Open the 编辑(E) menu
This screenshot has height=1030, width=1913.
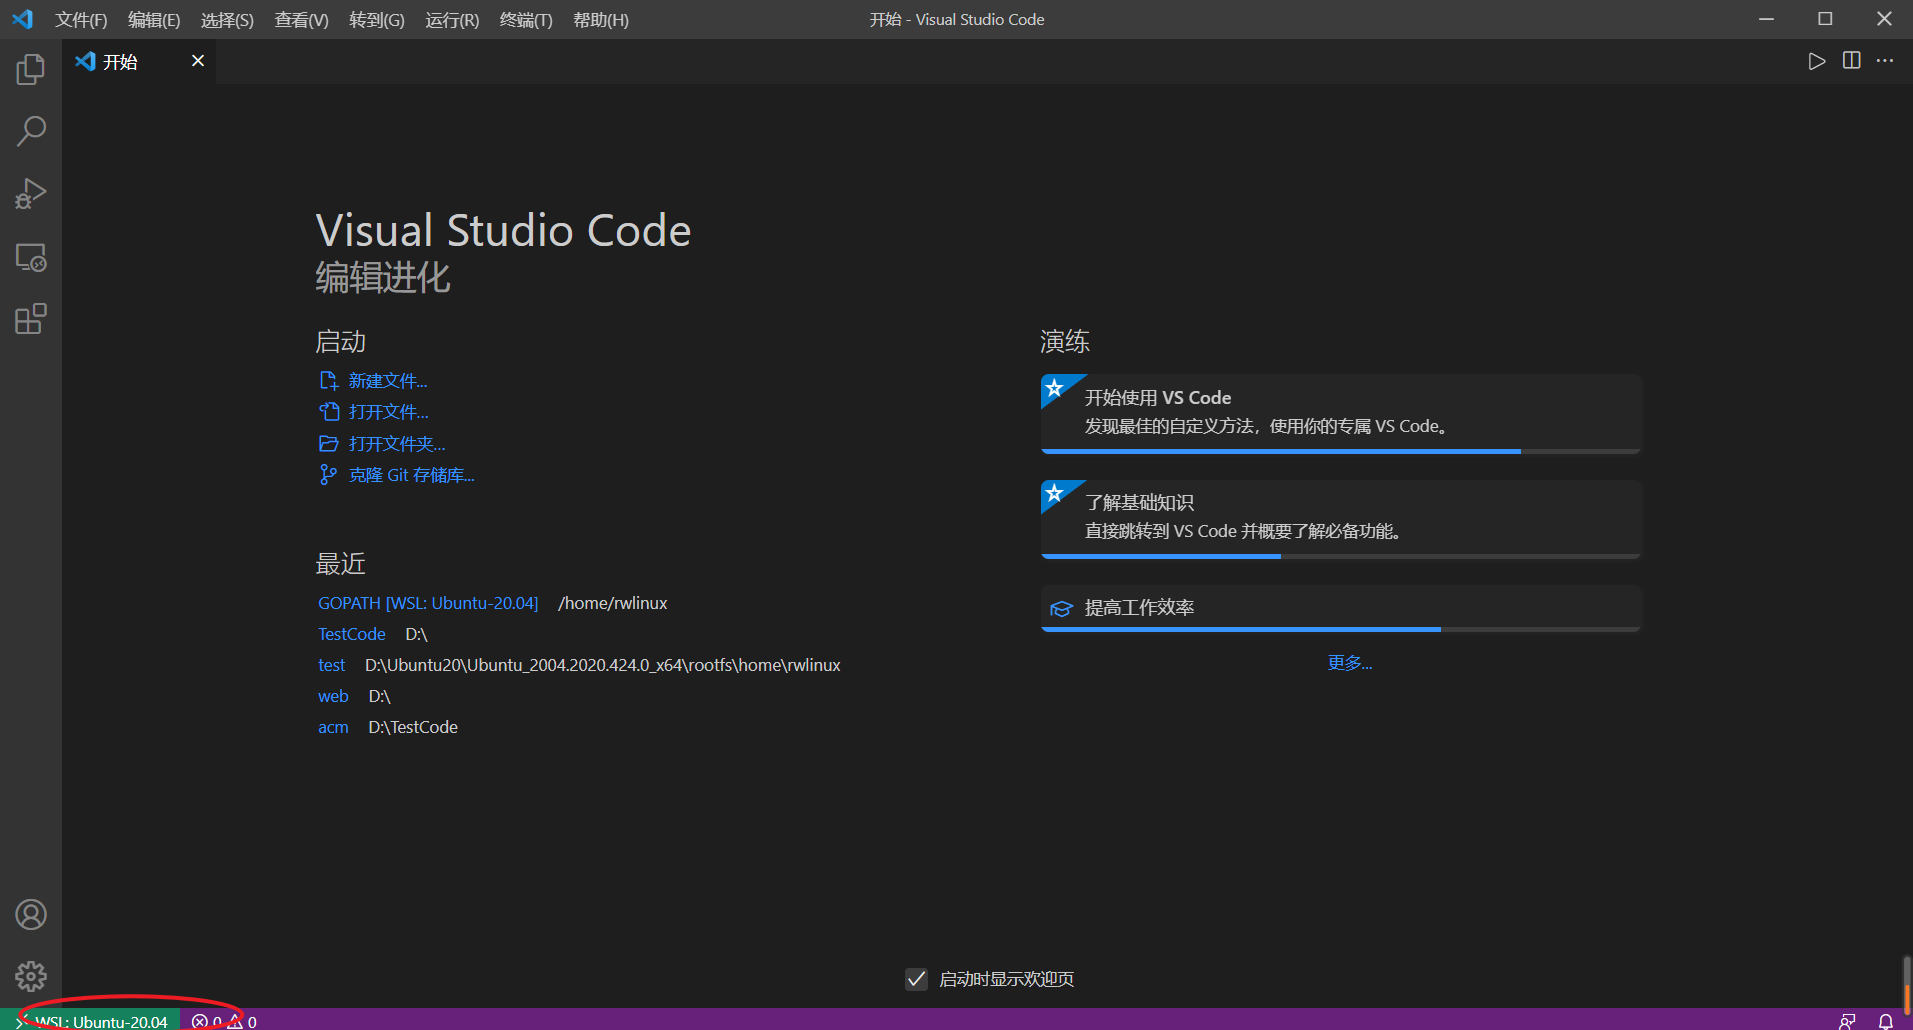pos(154,20)
